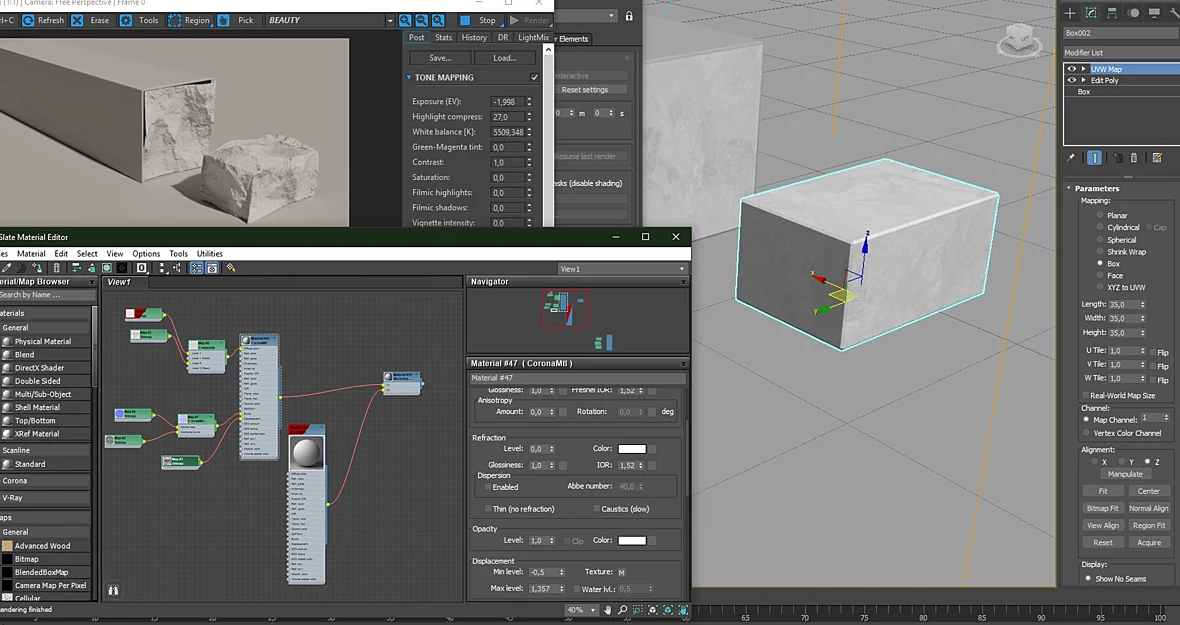This screenshot has height=625, width=1180.
Task: Enable the Caustics (slow) checkbox
Action: pyautogui.click(x=596, y=509)
